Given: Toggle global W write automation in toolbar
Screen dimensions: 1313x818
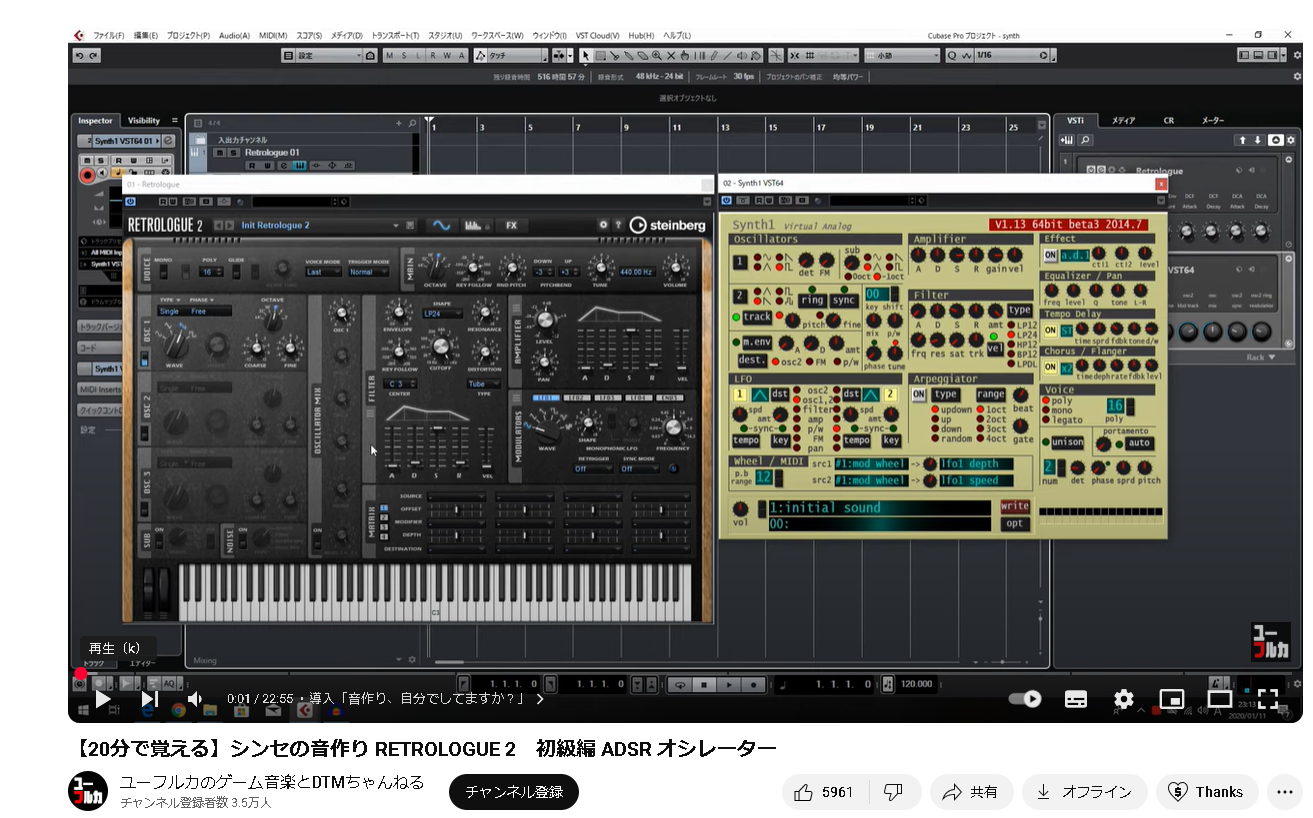Looking at the screenshot, I should (x=447, y=56).
